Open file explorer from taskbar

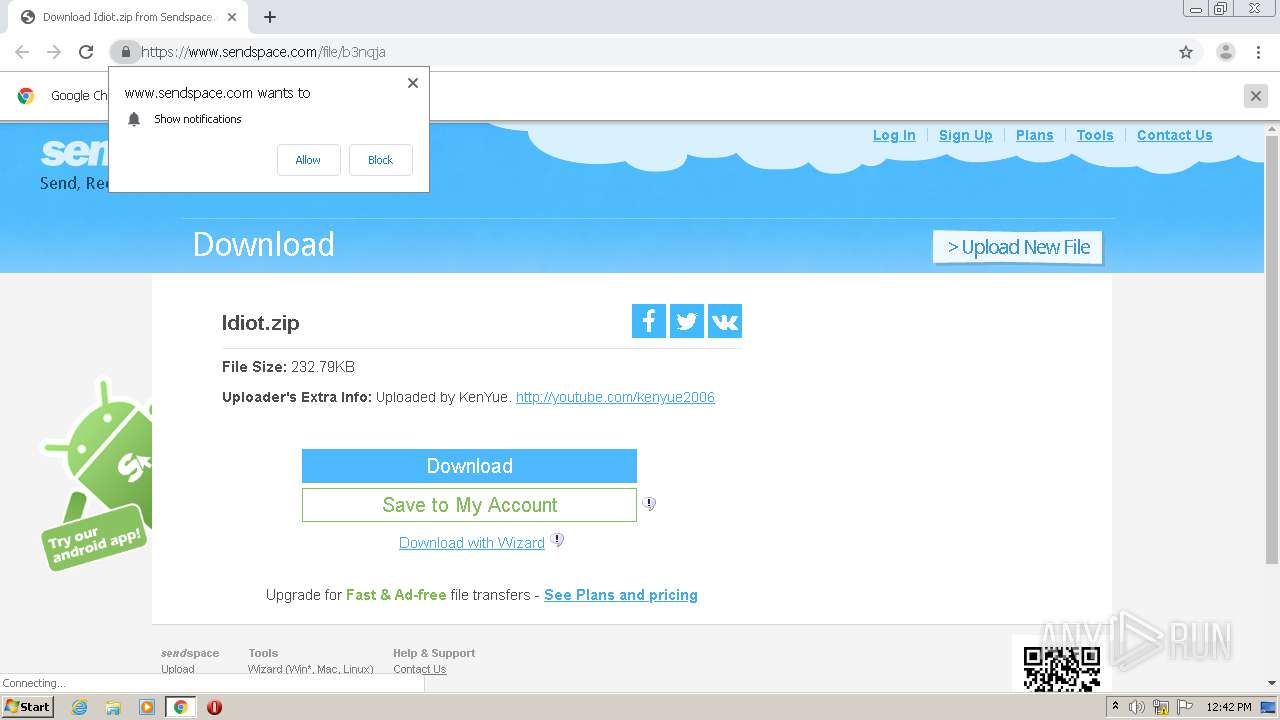[x=113, y=707]
